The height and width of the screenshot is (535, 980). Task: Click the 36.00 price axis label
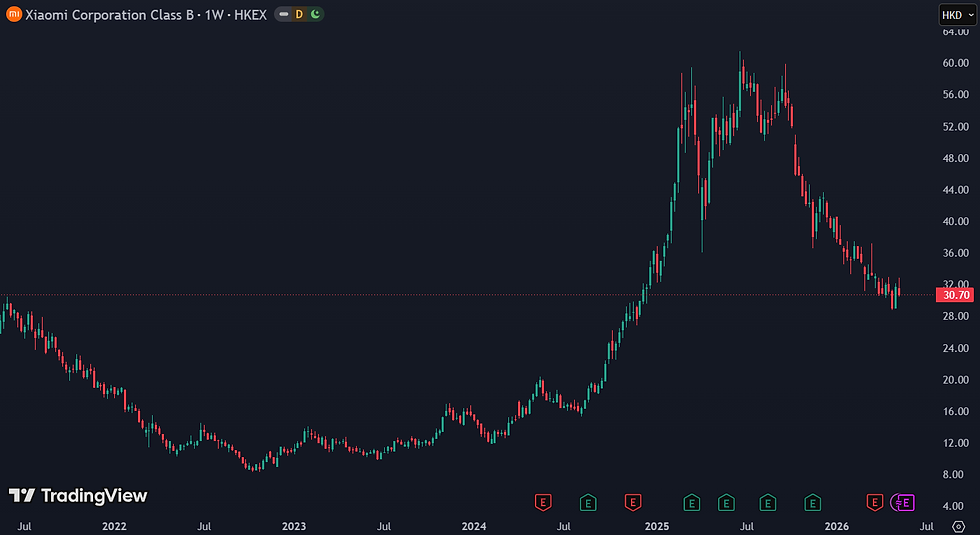click(956, 253)
